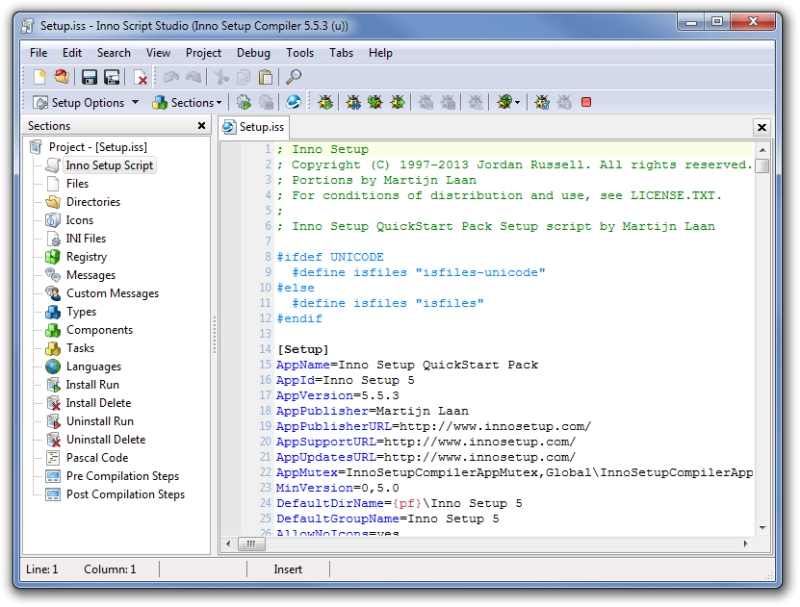Click the Registry cube icon in Sections tree
The image size is (800, 607).
tap(53, 257)
